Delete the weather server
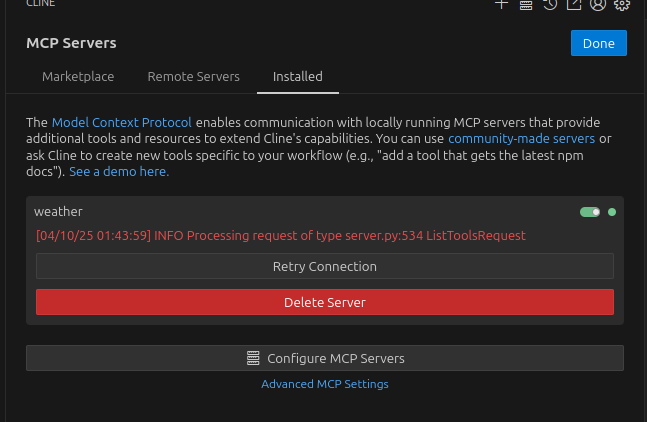This screenshot has width=647, height=422. pyautogui.click(x=324, y=302)
